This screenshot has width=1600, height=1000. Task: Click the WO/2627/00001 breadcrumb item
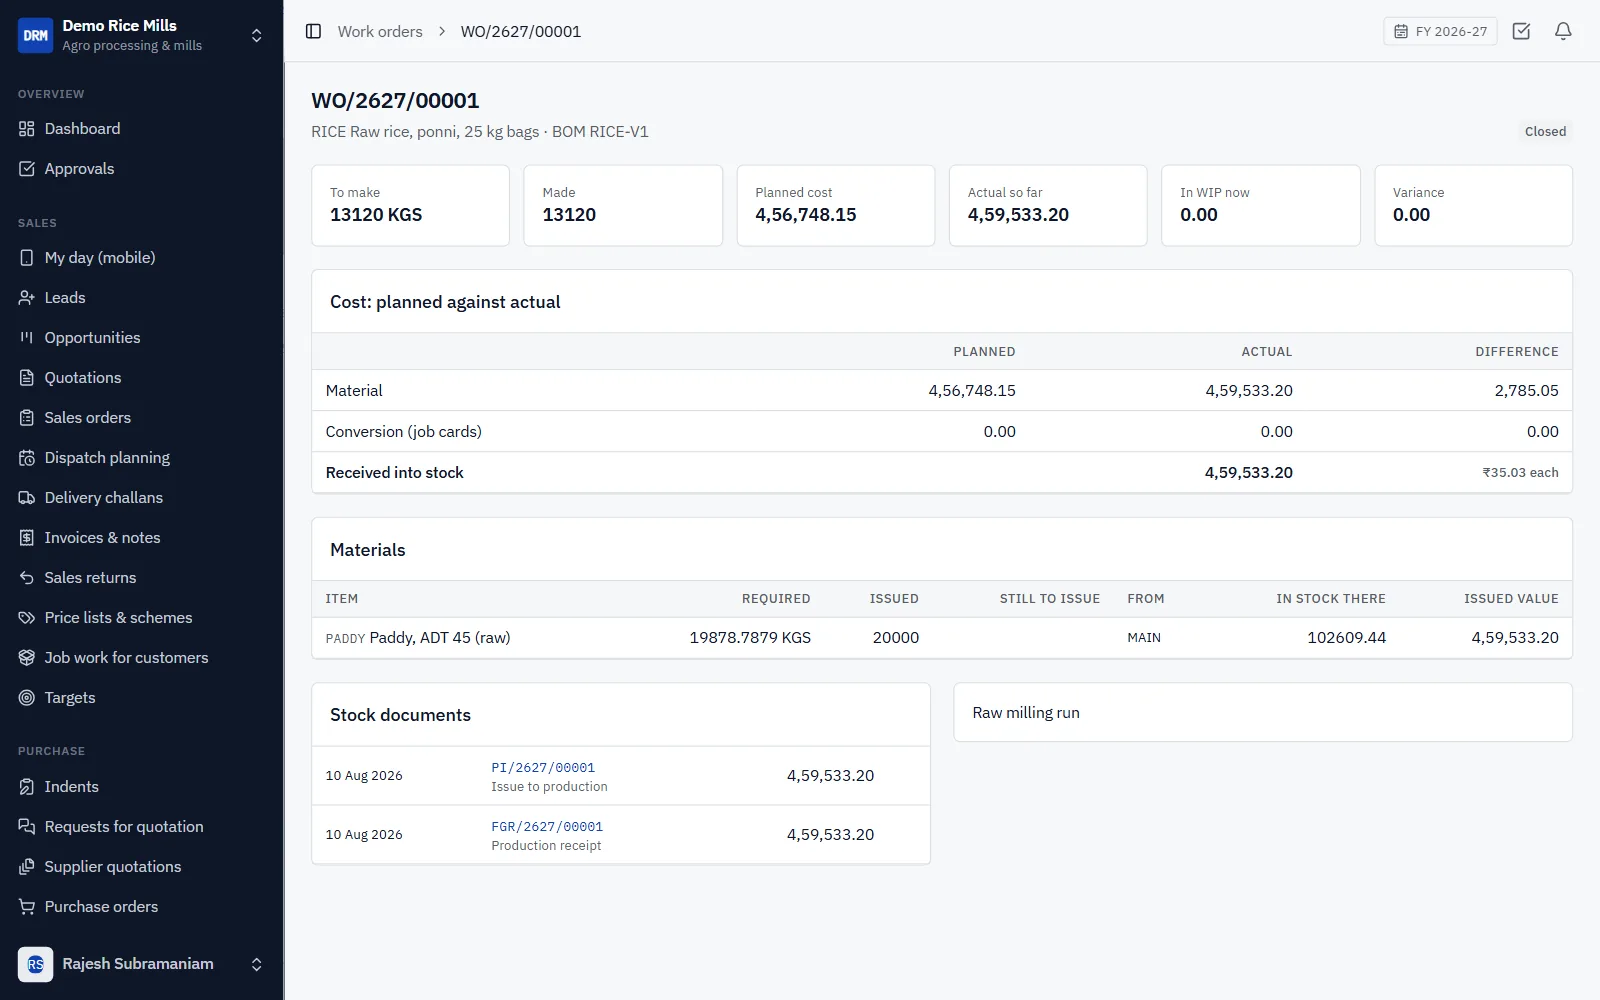521,31
